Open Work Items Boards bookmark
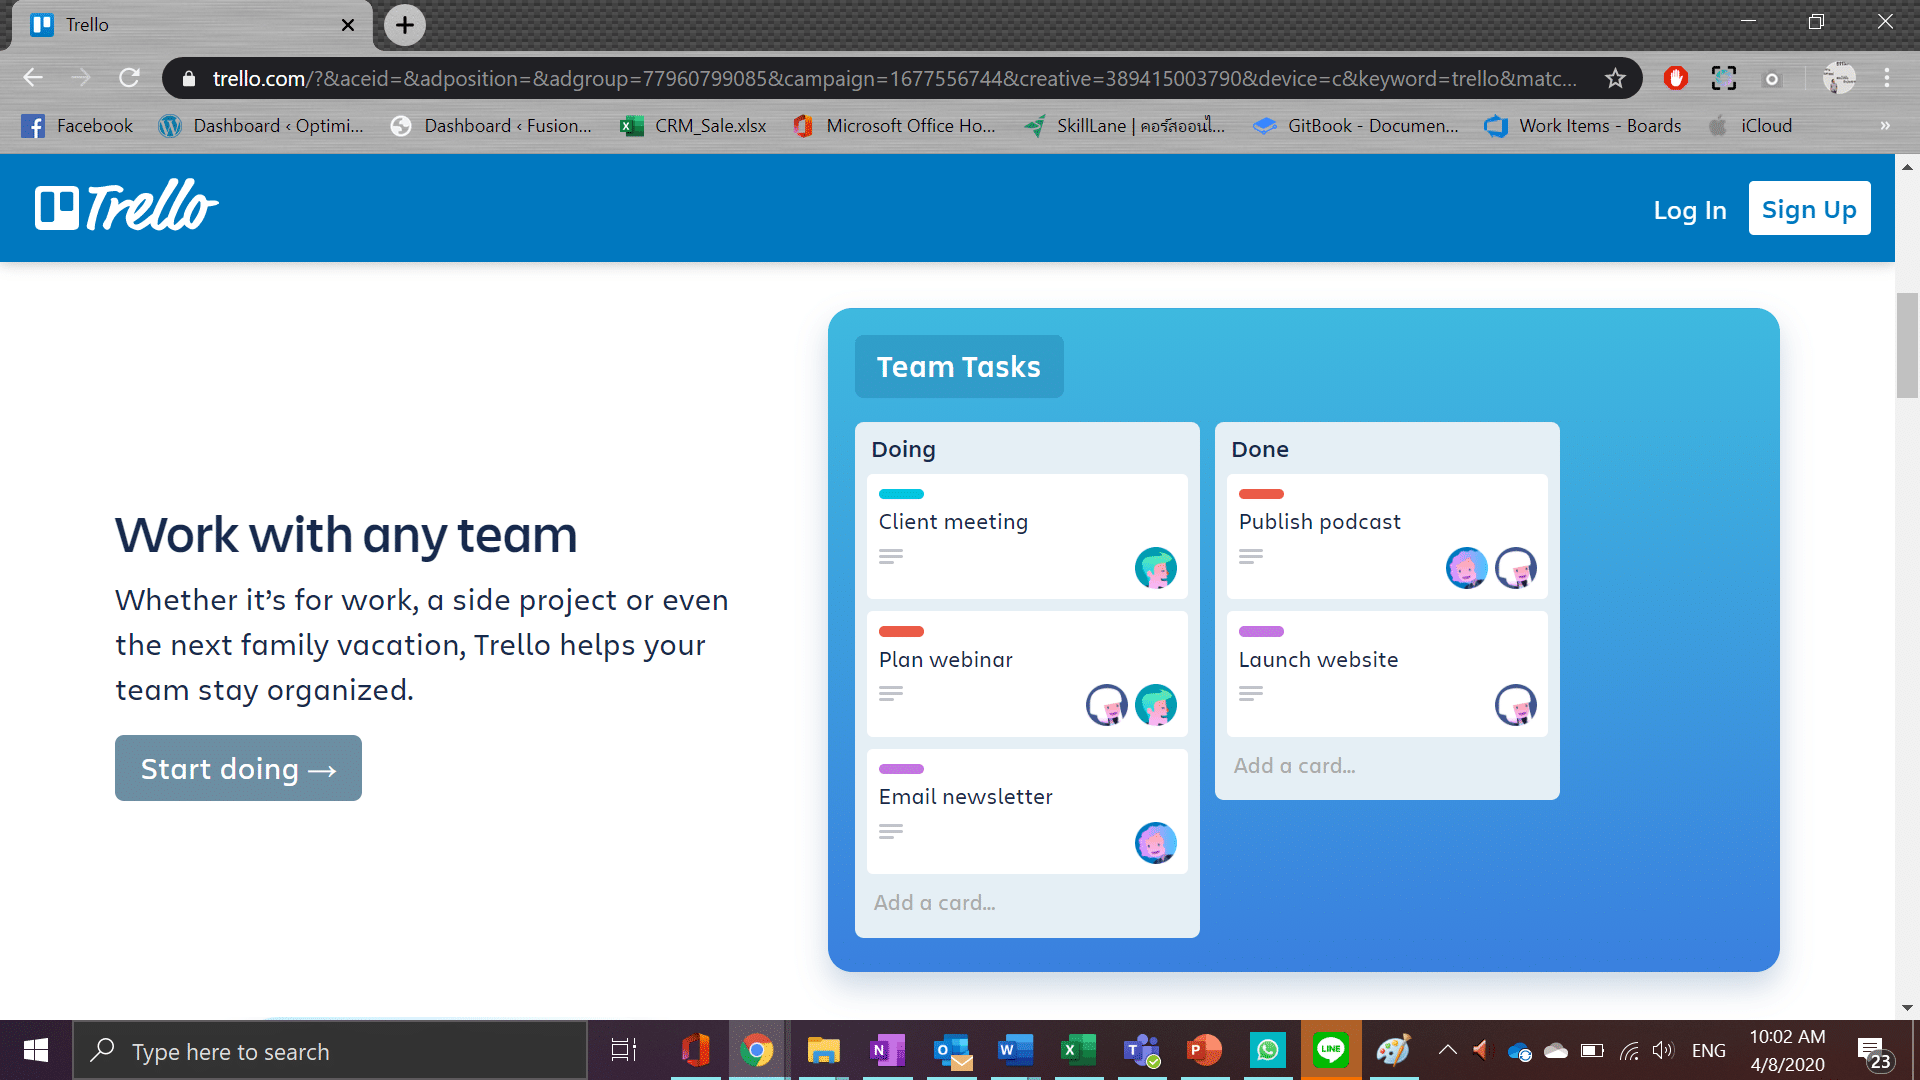 pos(1583,126)
